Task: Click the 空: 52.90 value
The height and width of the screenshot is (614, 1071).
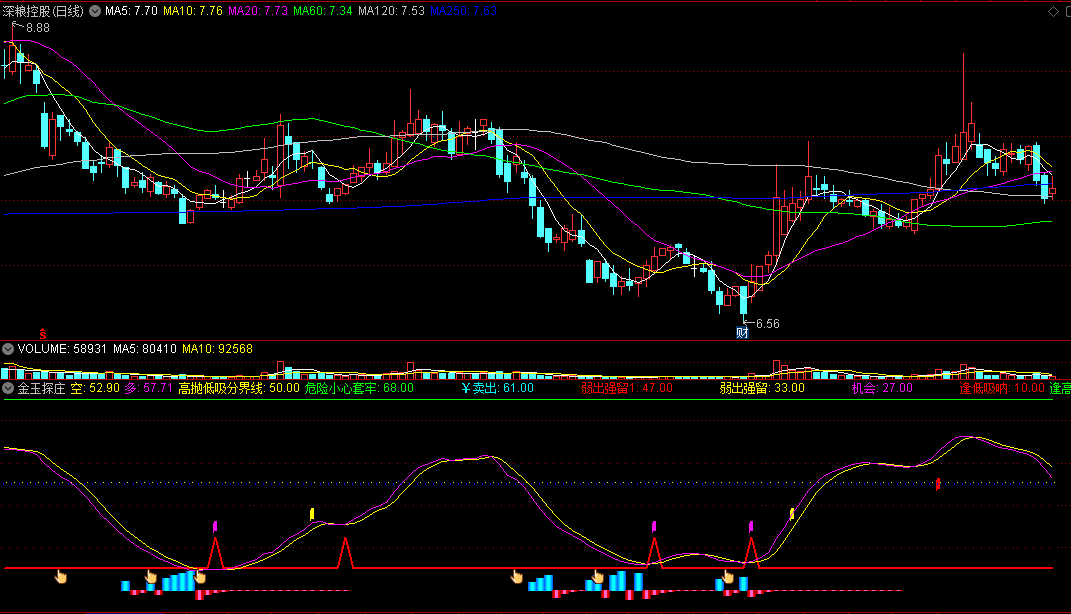Action: tap(95, 388)
